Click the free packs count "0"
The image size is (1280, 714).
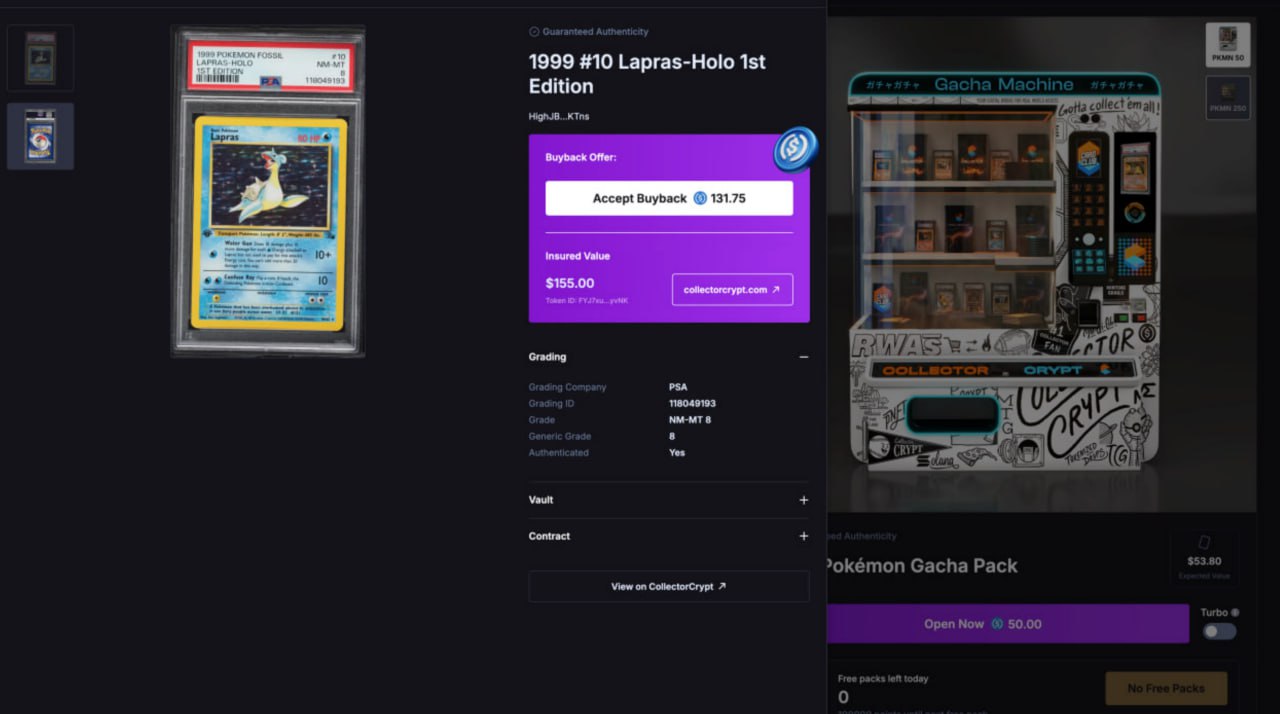843,698
